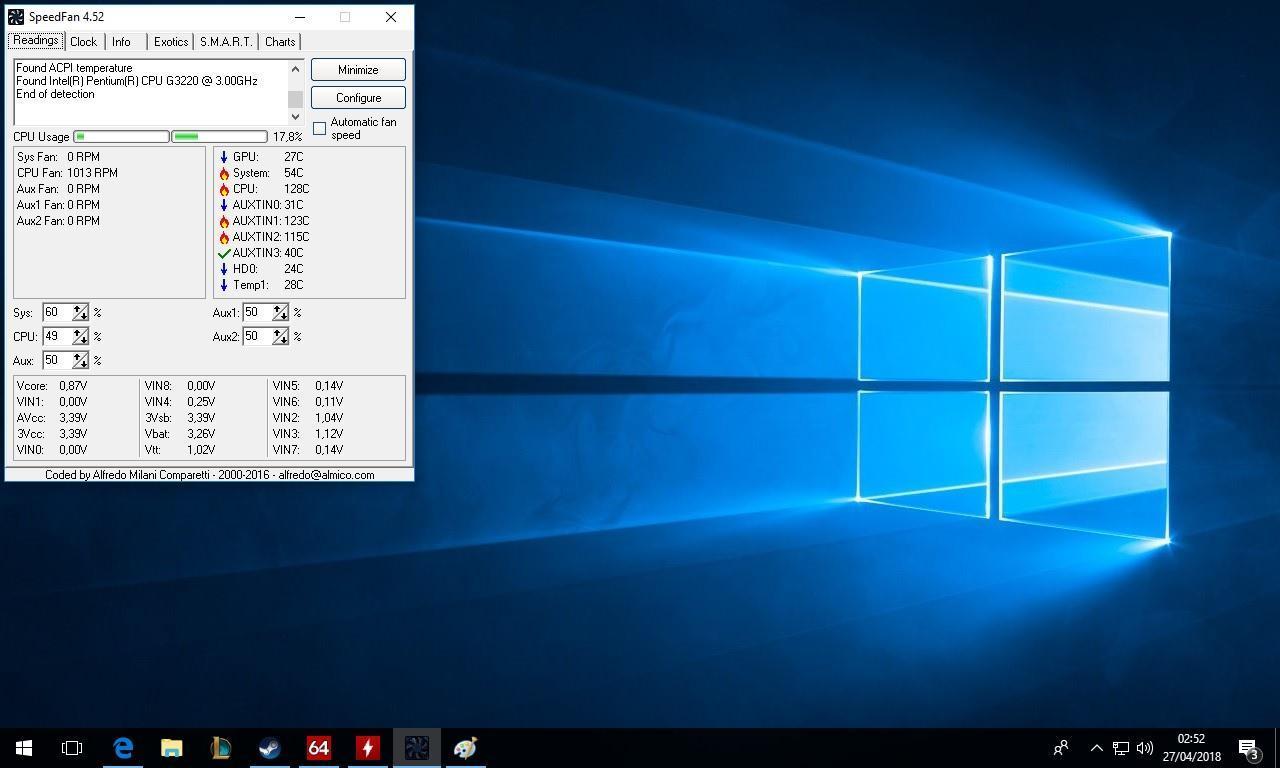
Task: Click the CPU speed spinner arrows
Action: 80,337
